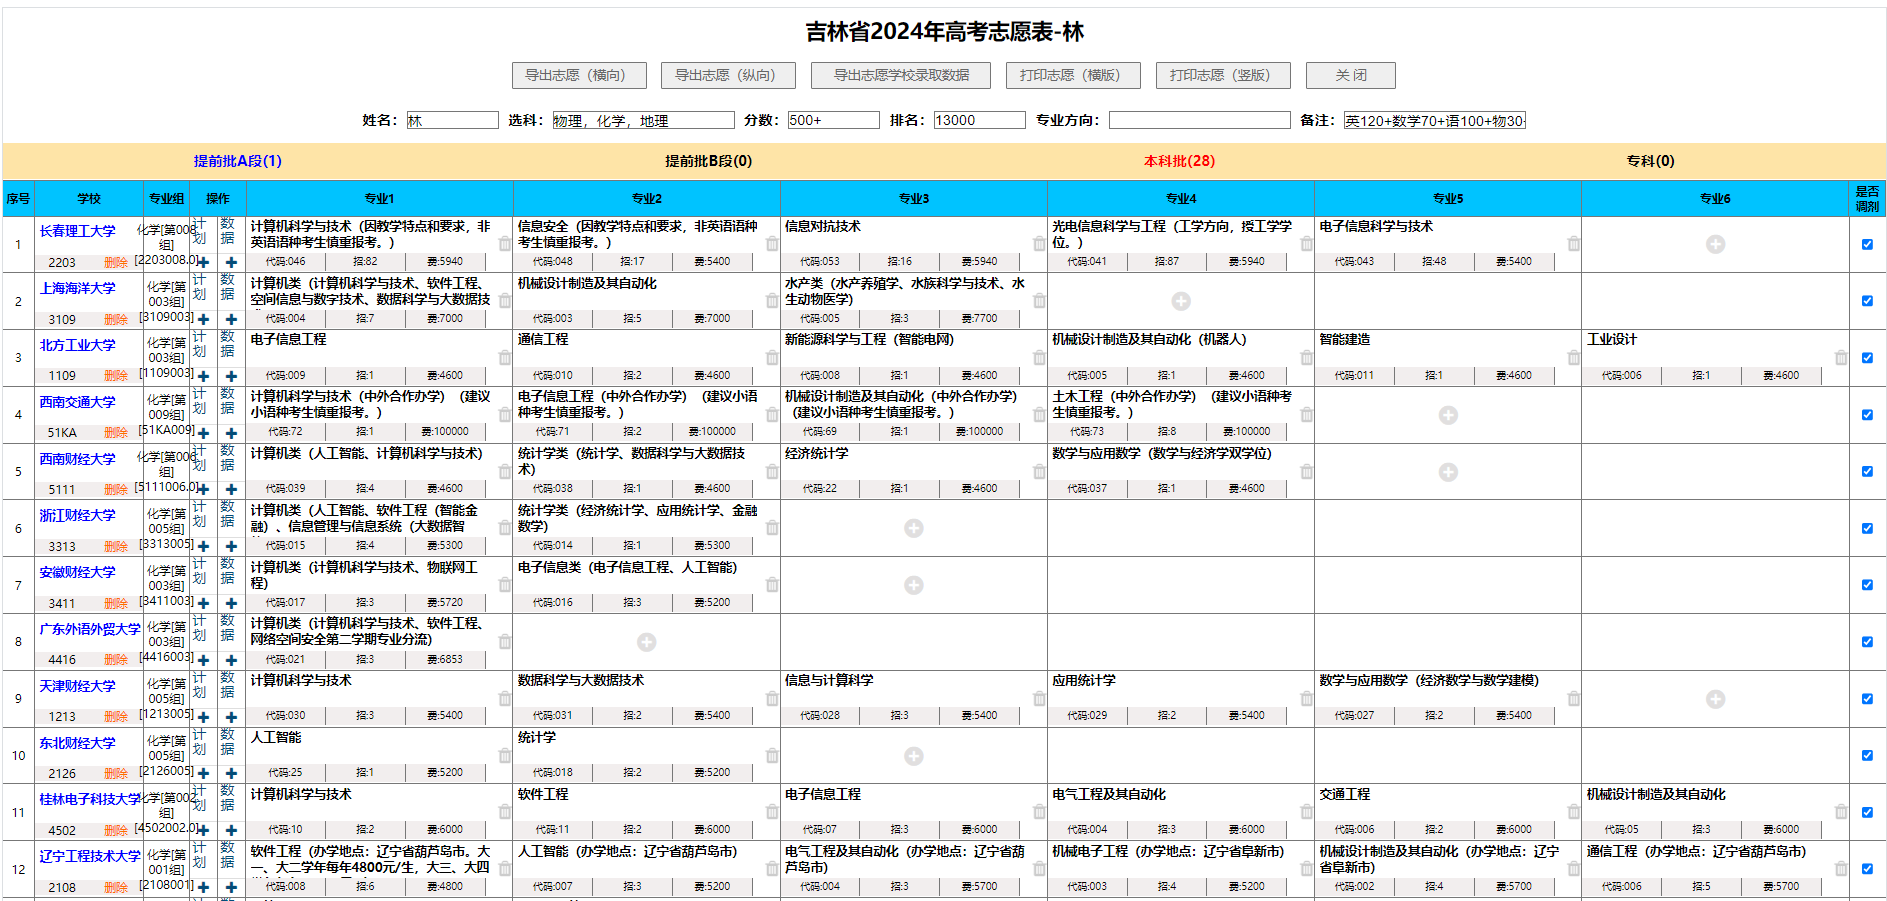The width and height of the screenshot is (1887, 901).
Task: Toggle adjustment checkbox for 广东外语外贸大学
Action: (x=1867, y=642)
